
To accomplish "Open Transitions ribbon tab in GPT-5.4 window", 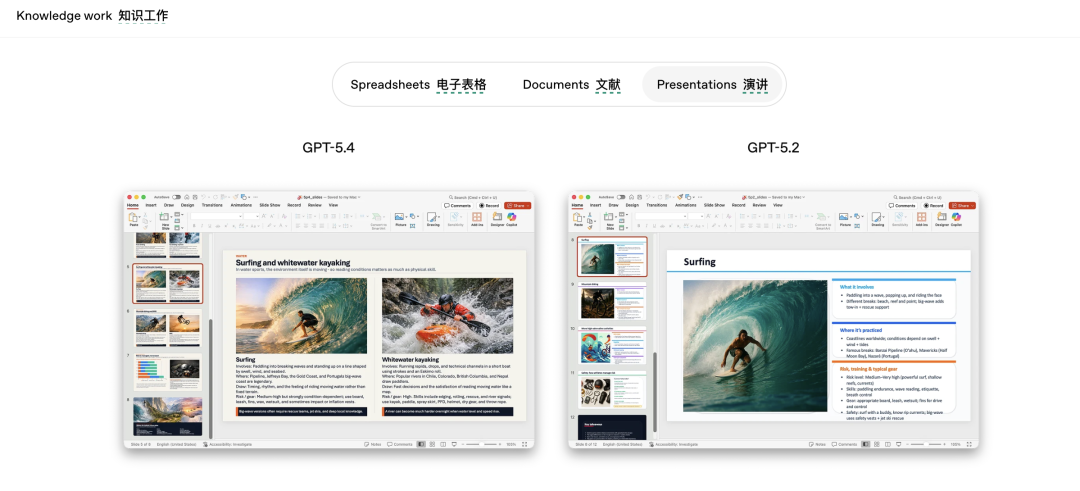I will click(x=212, y=205).
